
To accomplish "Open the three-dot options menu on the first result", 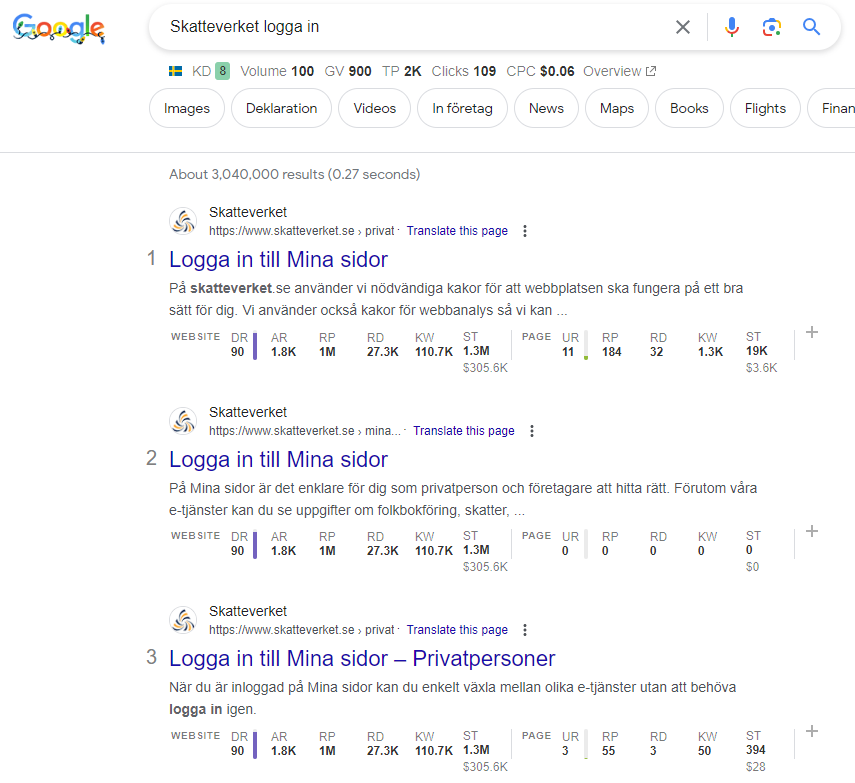I will tap(524, 230).
